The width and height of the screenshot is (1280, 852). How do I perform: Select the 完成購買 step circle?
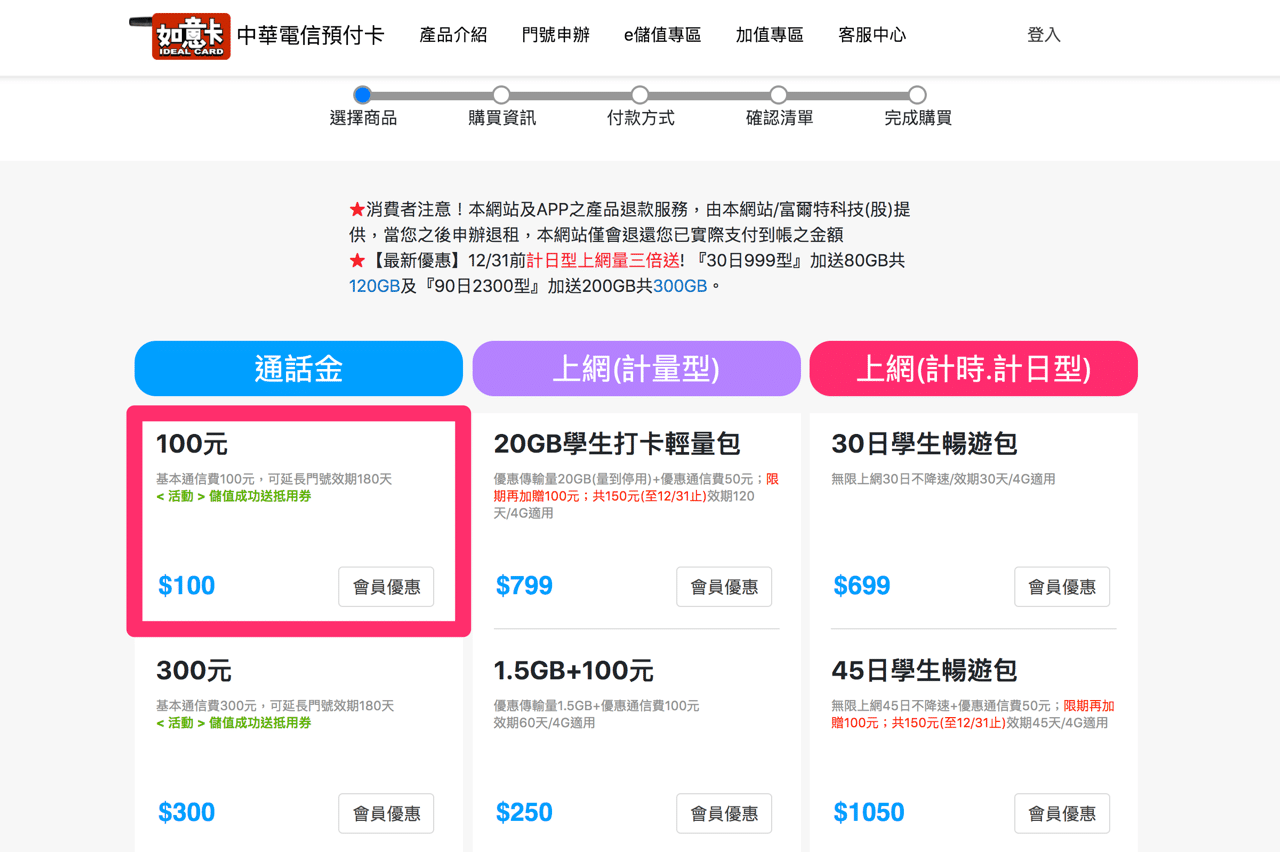click(917, 95)
